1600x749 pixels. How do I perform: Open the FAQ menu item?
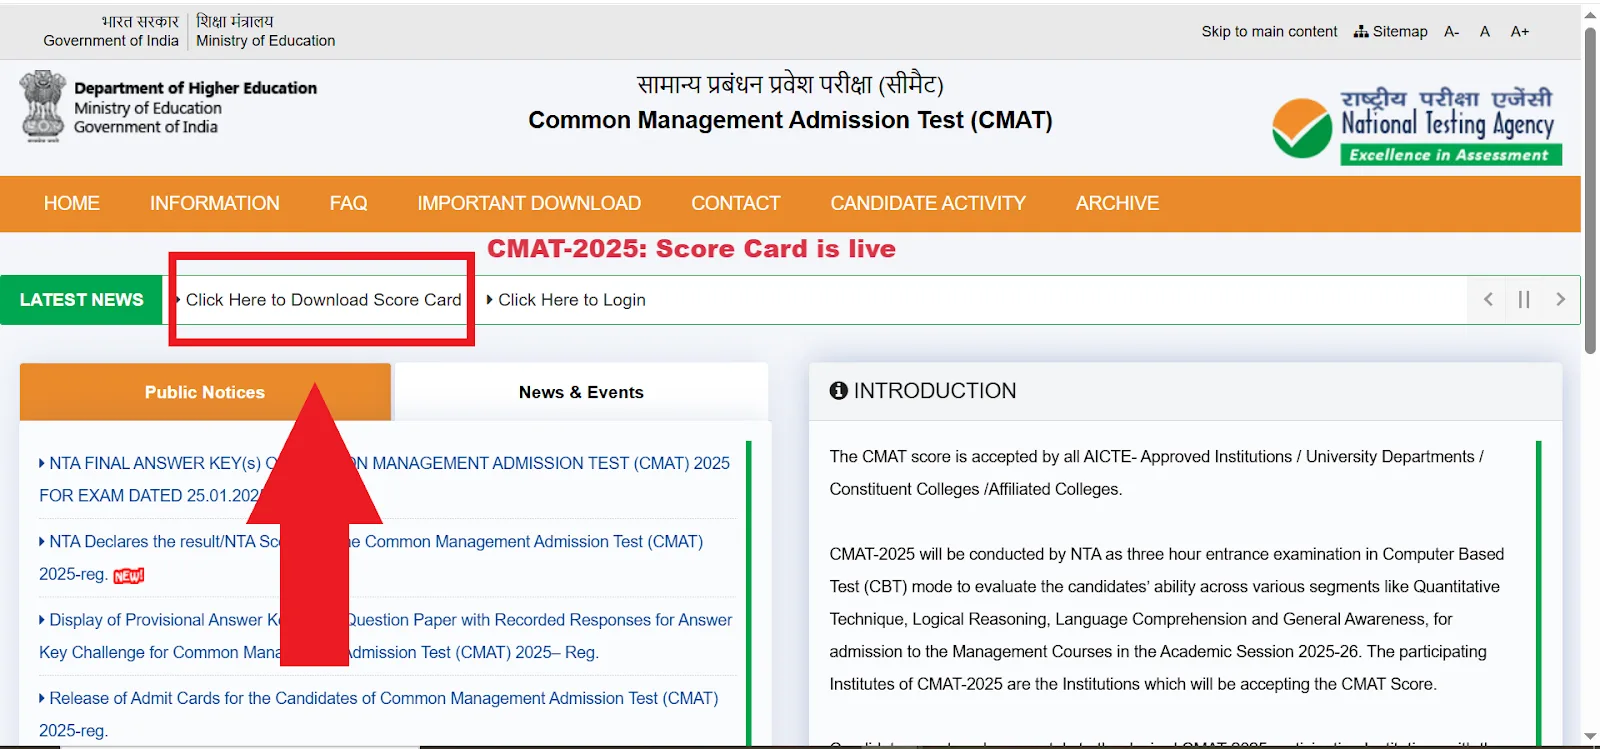pos(348,203)
